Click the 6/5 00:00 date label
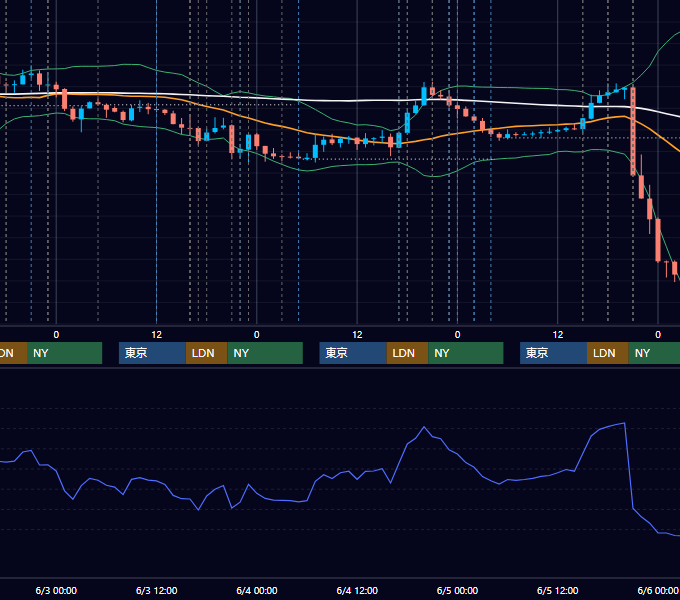Image resolution: width=680 pixels, height=600 pixels. point(457,590)
